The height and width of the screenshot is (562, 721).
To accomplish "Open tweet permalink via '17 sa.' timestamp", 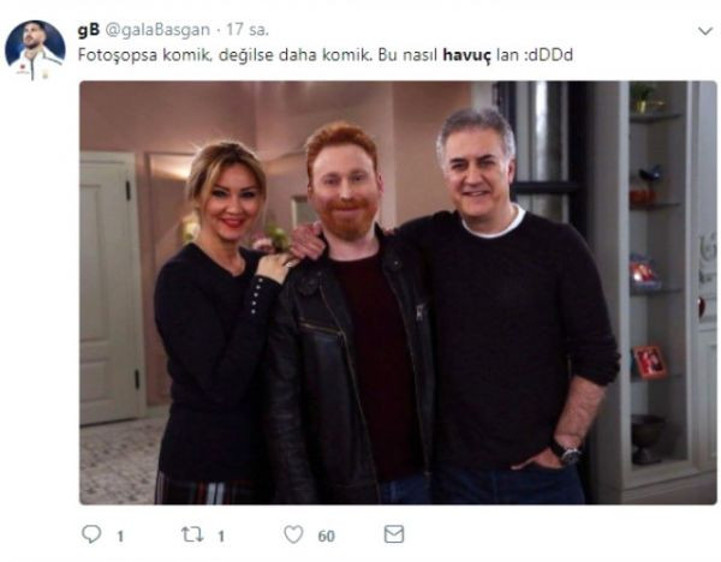I will 247,30.
